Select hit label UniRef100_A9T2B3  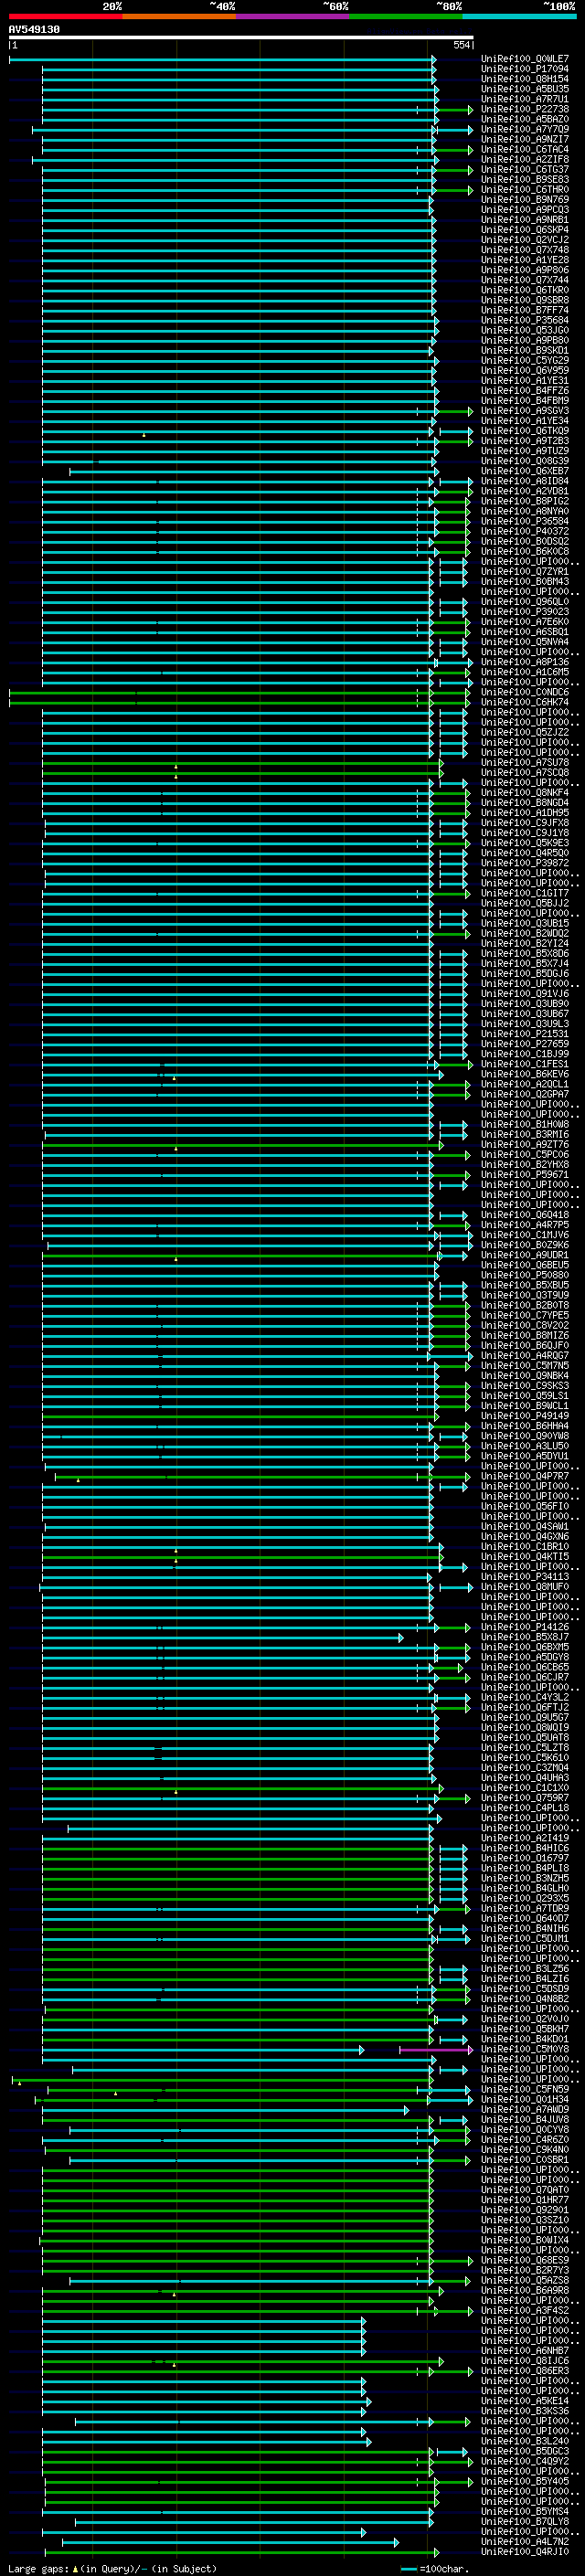[x=525, y=441]
